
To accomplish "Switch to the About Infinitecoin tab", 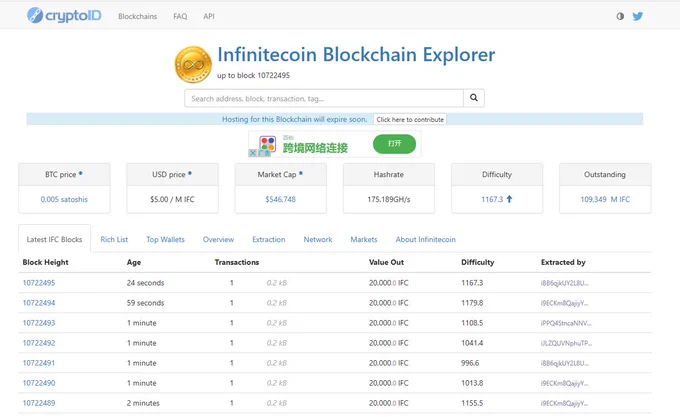I will [425, 239].
